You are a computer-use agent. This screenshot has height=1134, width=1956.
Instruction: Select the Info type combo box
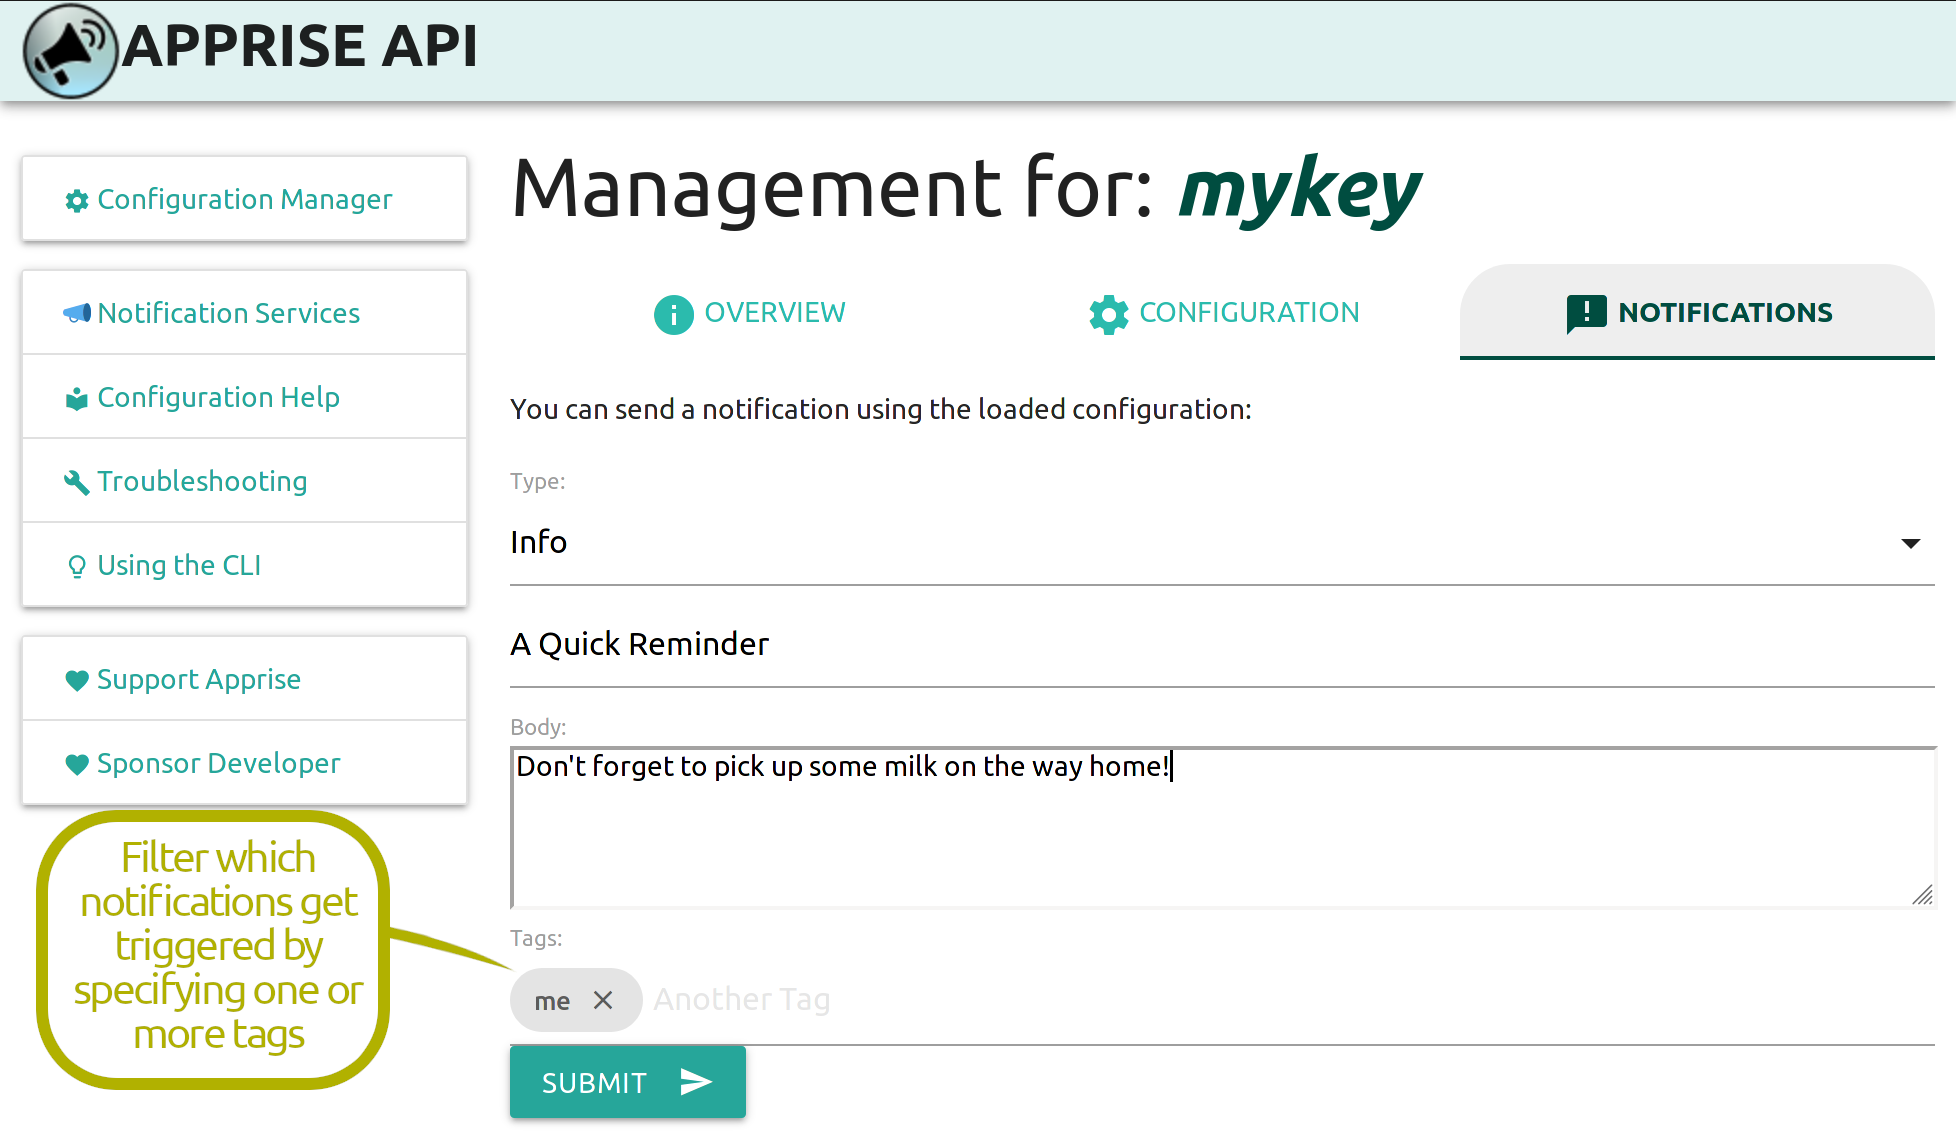click(1222, 543)
